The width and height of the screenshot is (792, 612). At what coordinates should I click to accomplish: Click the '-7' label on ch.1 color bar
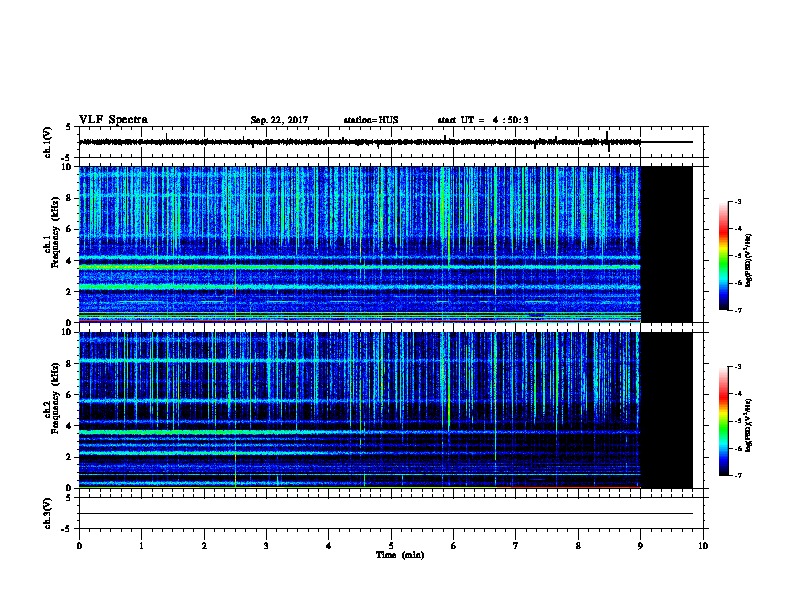coord(737,310)
